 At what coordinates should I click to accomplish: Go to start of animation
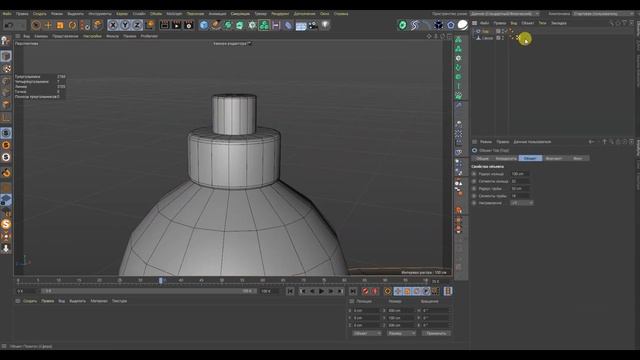(290, 291)
